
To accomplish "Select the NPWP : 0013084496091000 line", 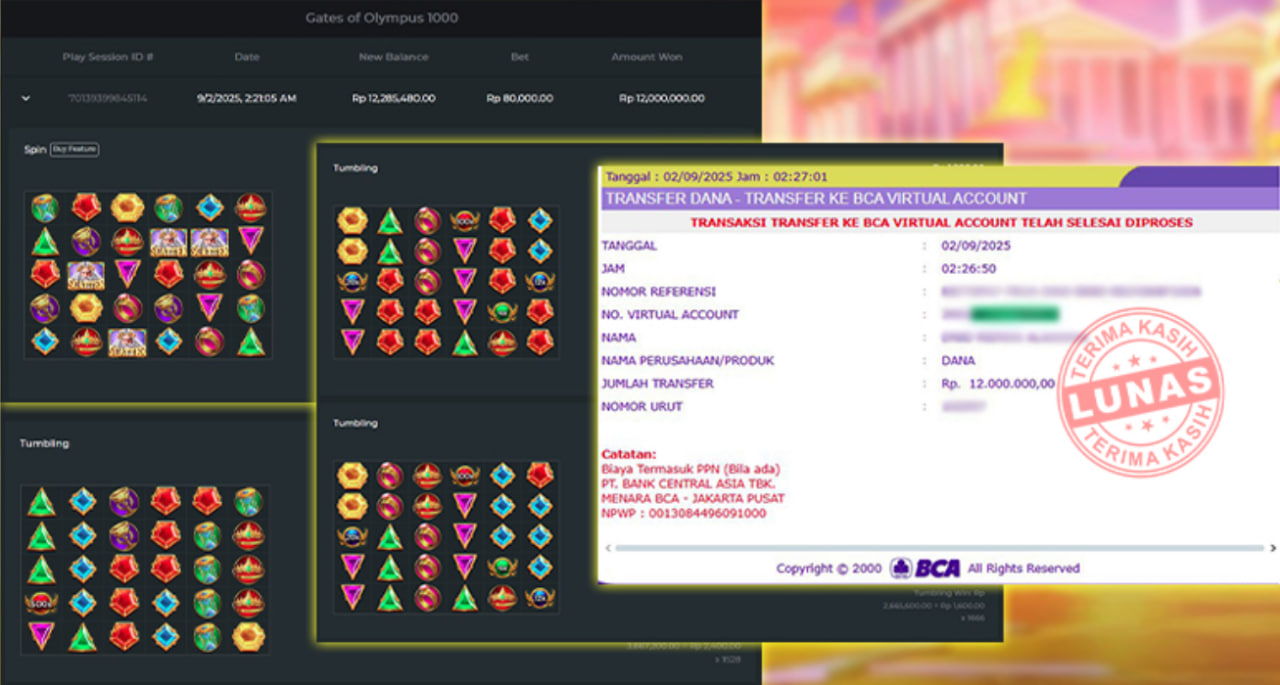I will tap(683, 513).
